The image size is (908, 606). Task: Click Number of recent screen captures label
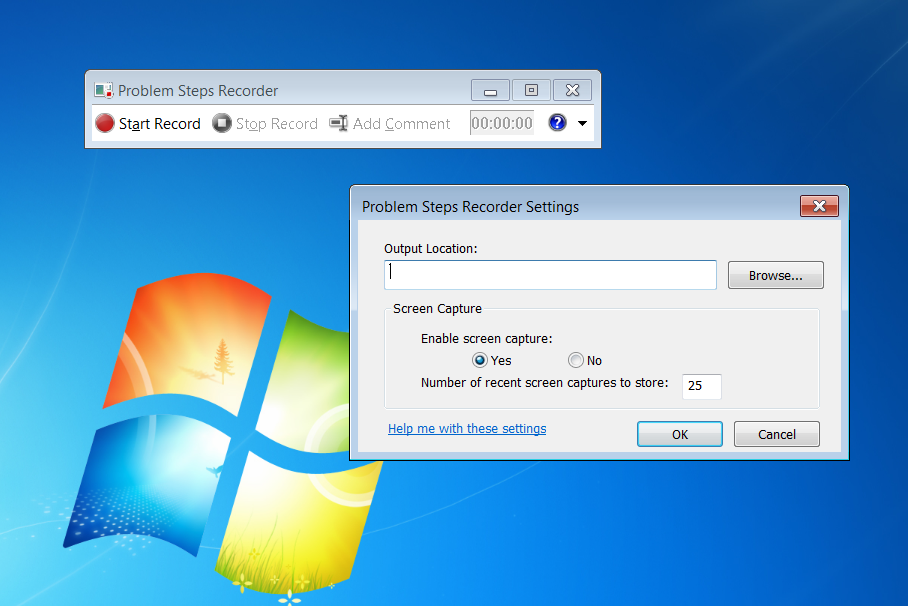(x=544, y=383)
